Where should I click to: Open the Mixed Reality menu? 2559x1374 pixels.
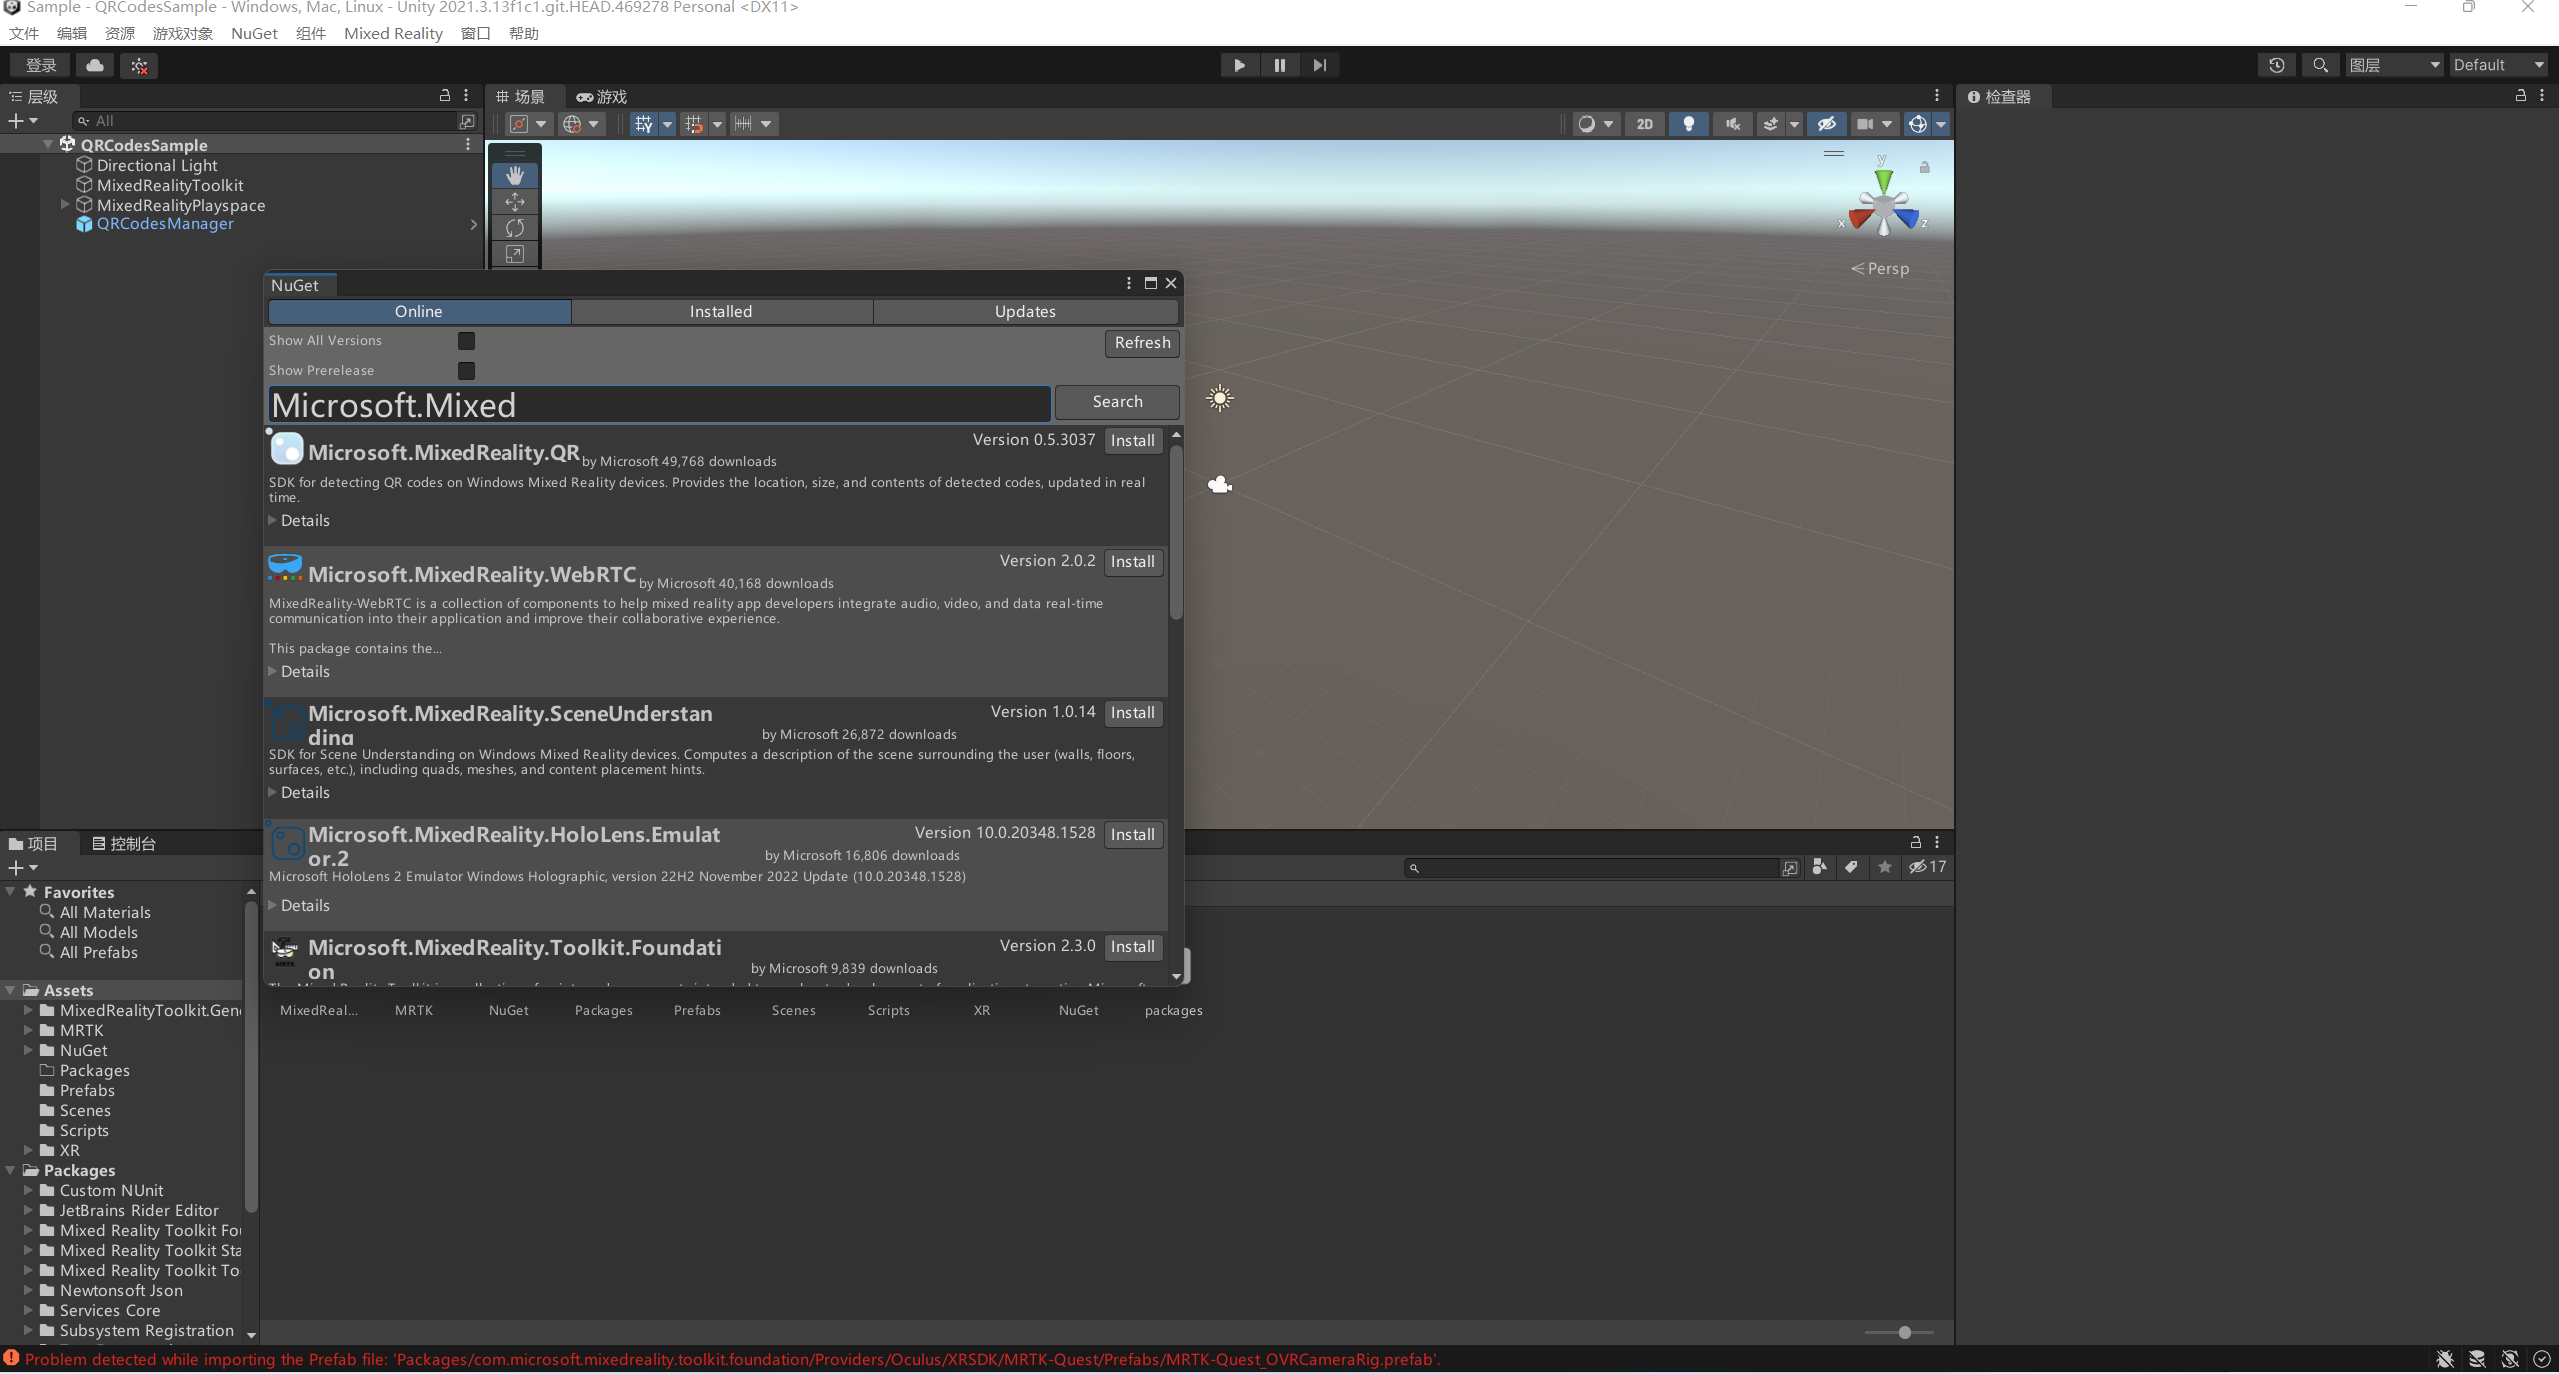pos(393,34)
